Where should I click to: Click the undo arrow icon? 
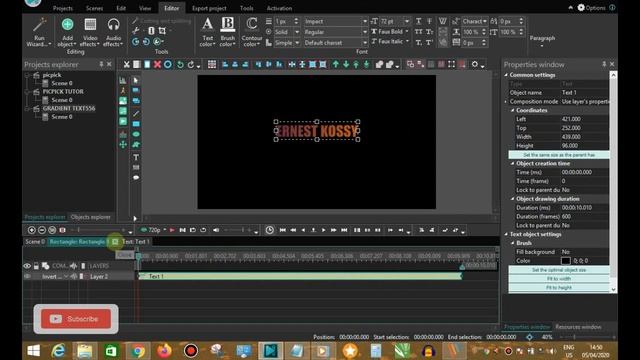pos(180,64)
